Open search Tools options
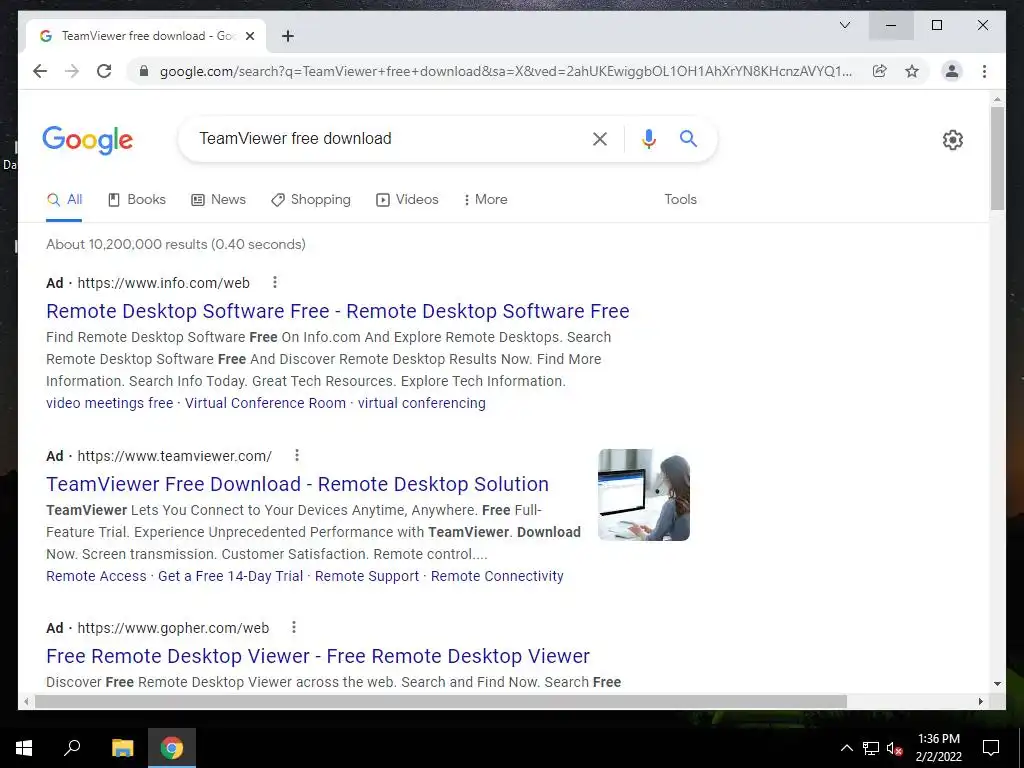This screenshot has height=768, width=1024. (x=680, y=200)
